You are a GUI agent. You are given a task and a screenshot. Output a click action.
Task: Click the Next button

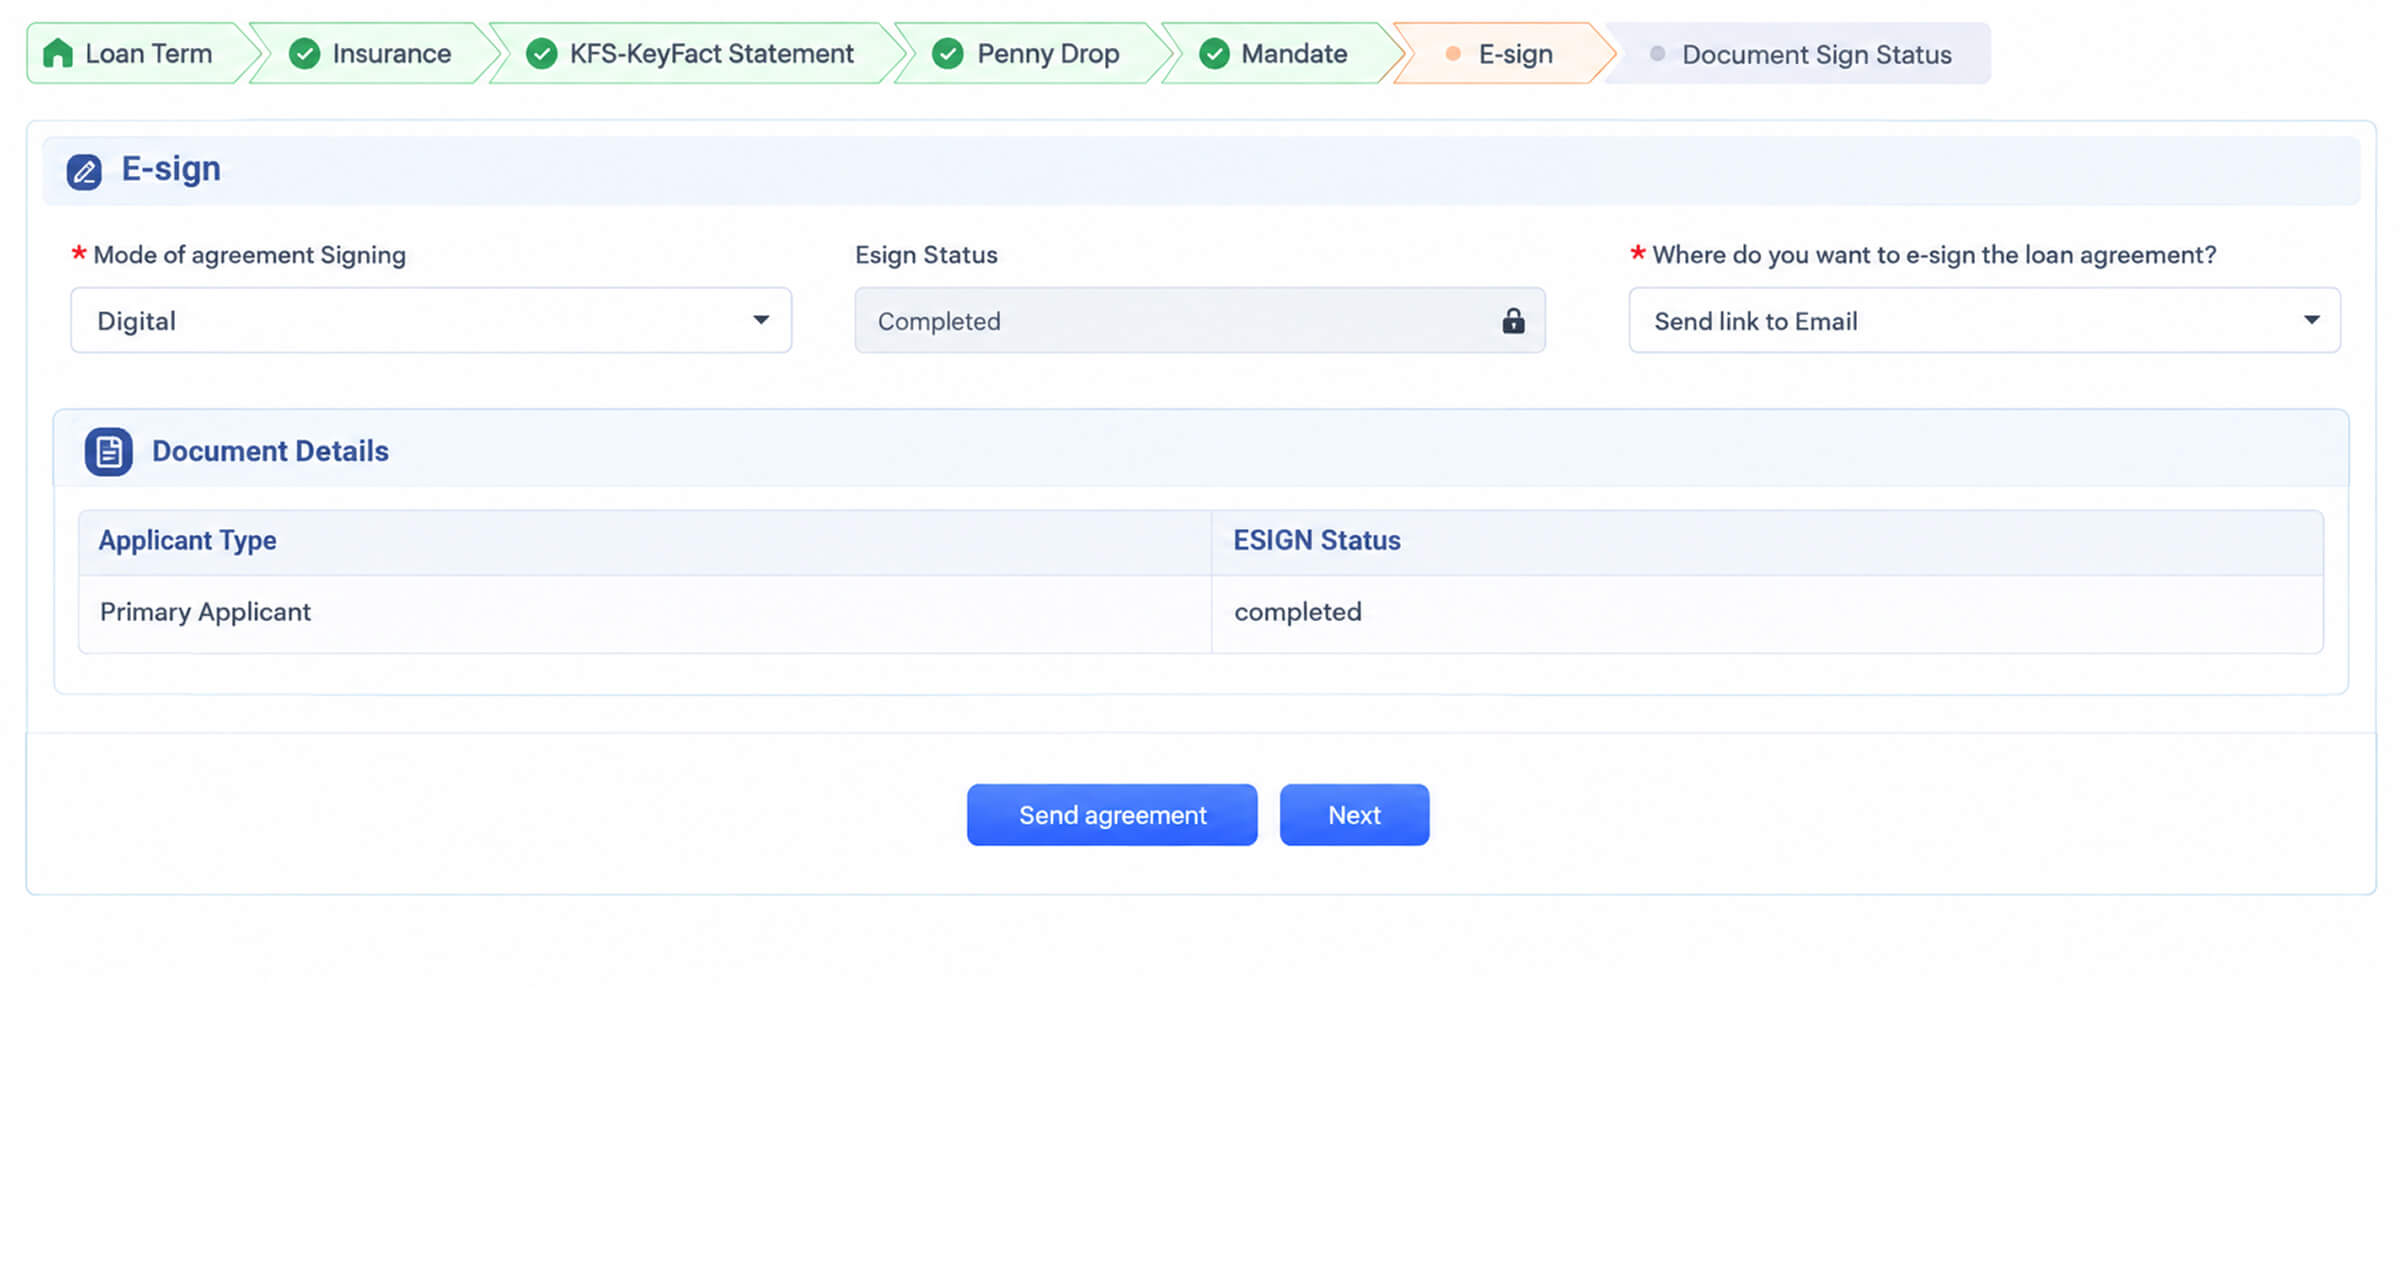tap(1355, 815)
